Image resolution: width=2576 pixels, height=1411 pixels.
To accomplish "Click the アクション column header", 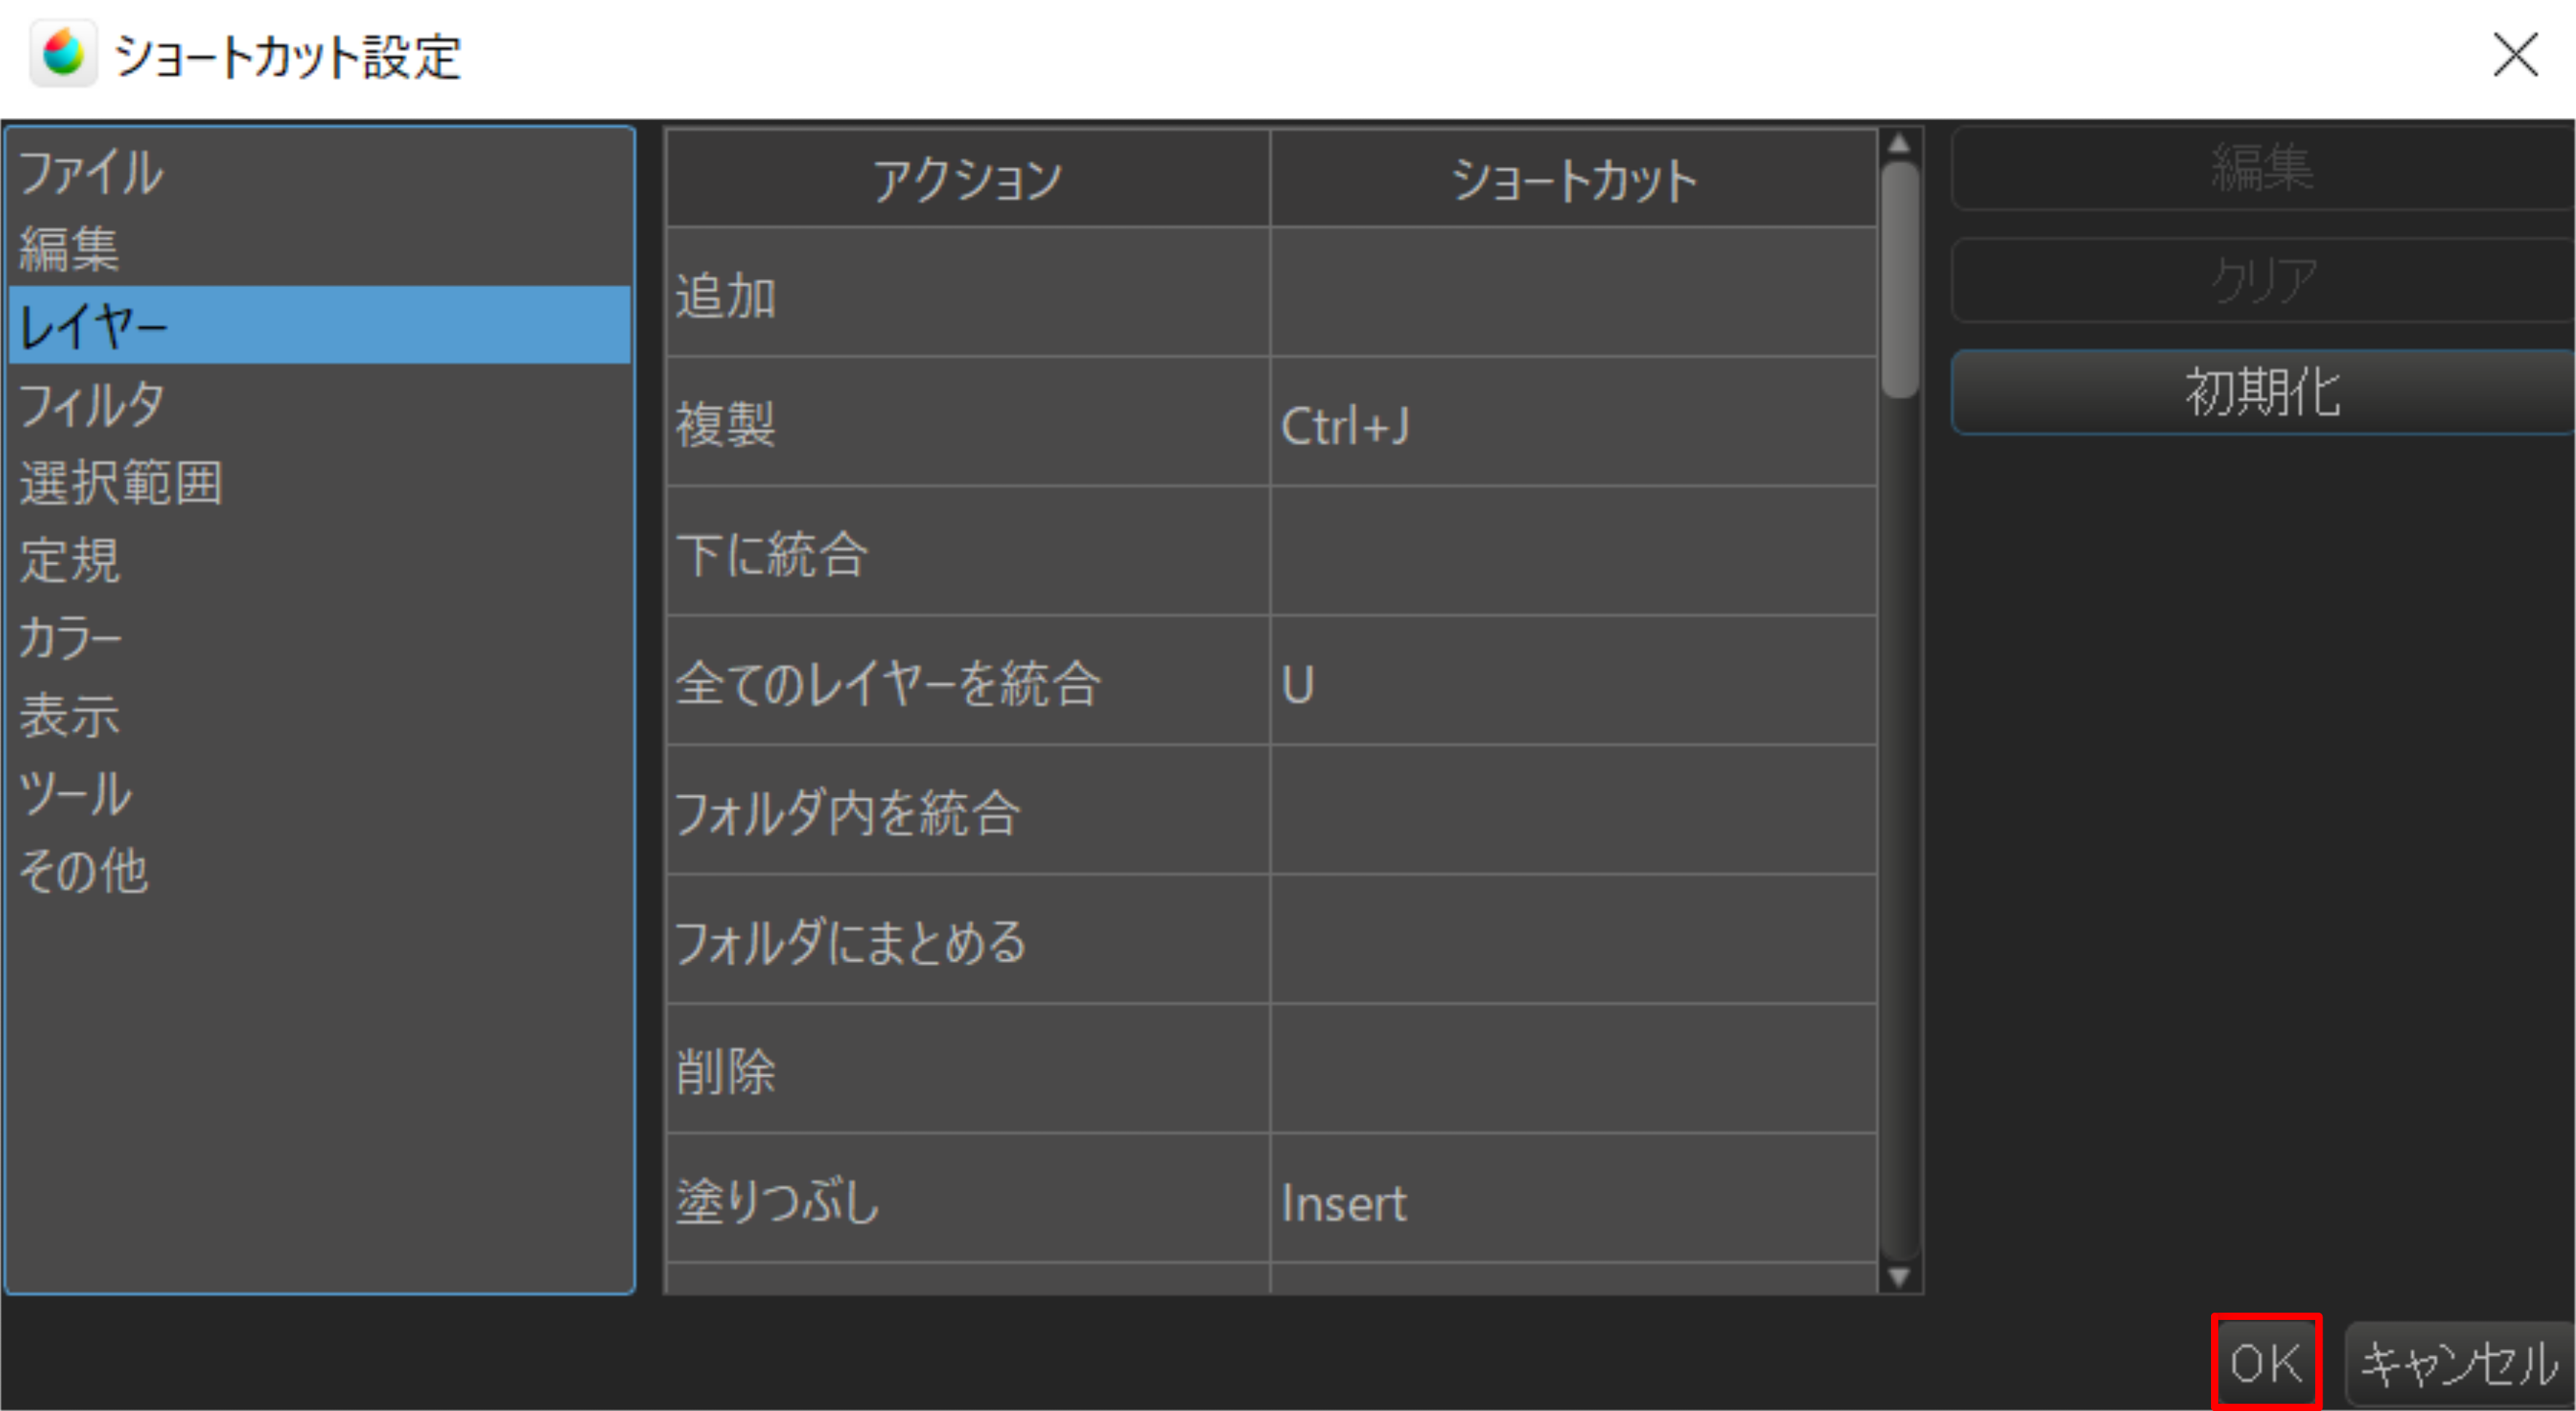I will point(968,178).
